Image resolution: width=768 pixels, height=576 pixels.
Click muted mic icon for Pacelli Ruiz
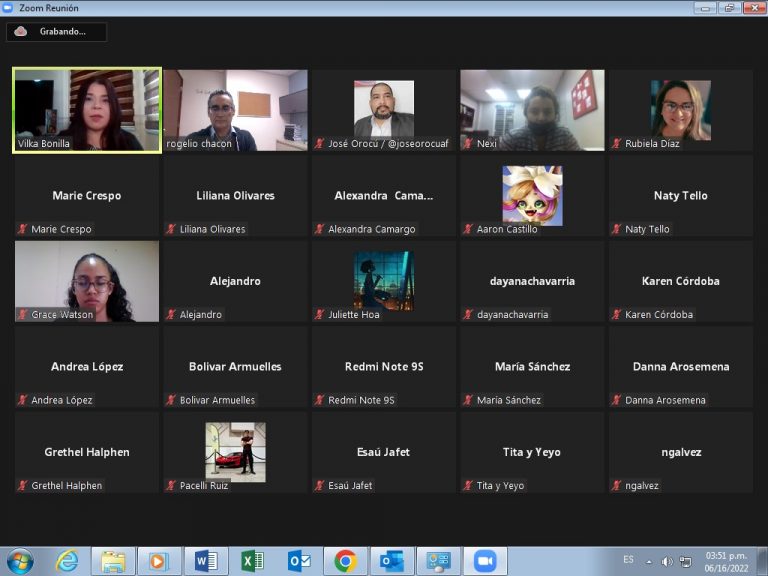coord(170,485)
